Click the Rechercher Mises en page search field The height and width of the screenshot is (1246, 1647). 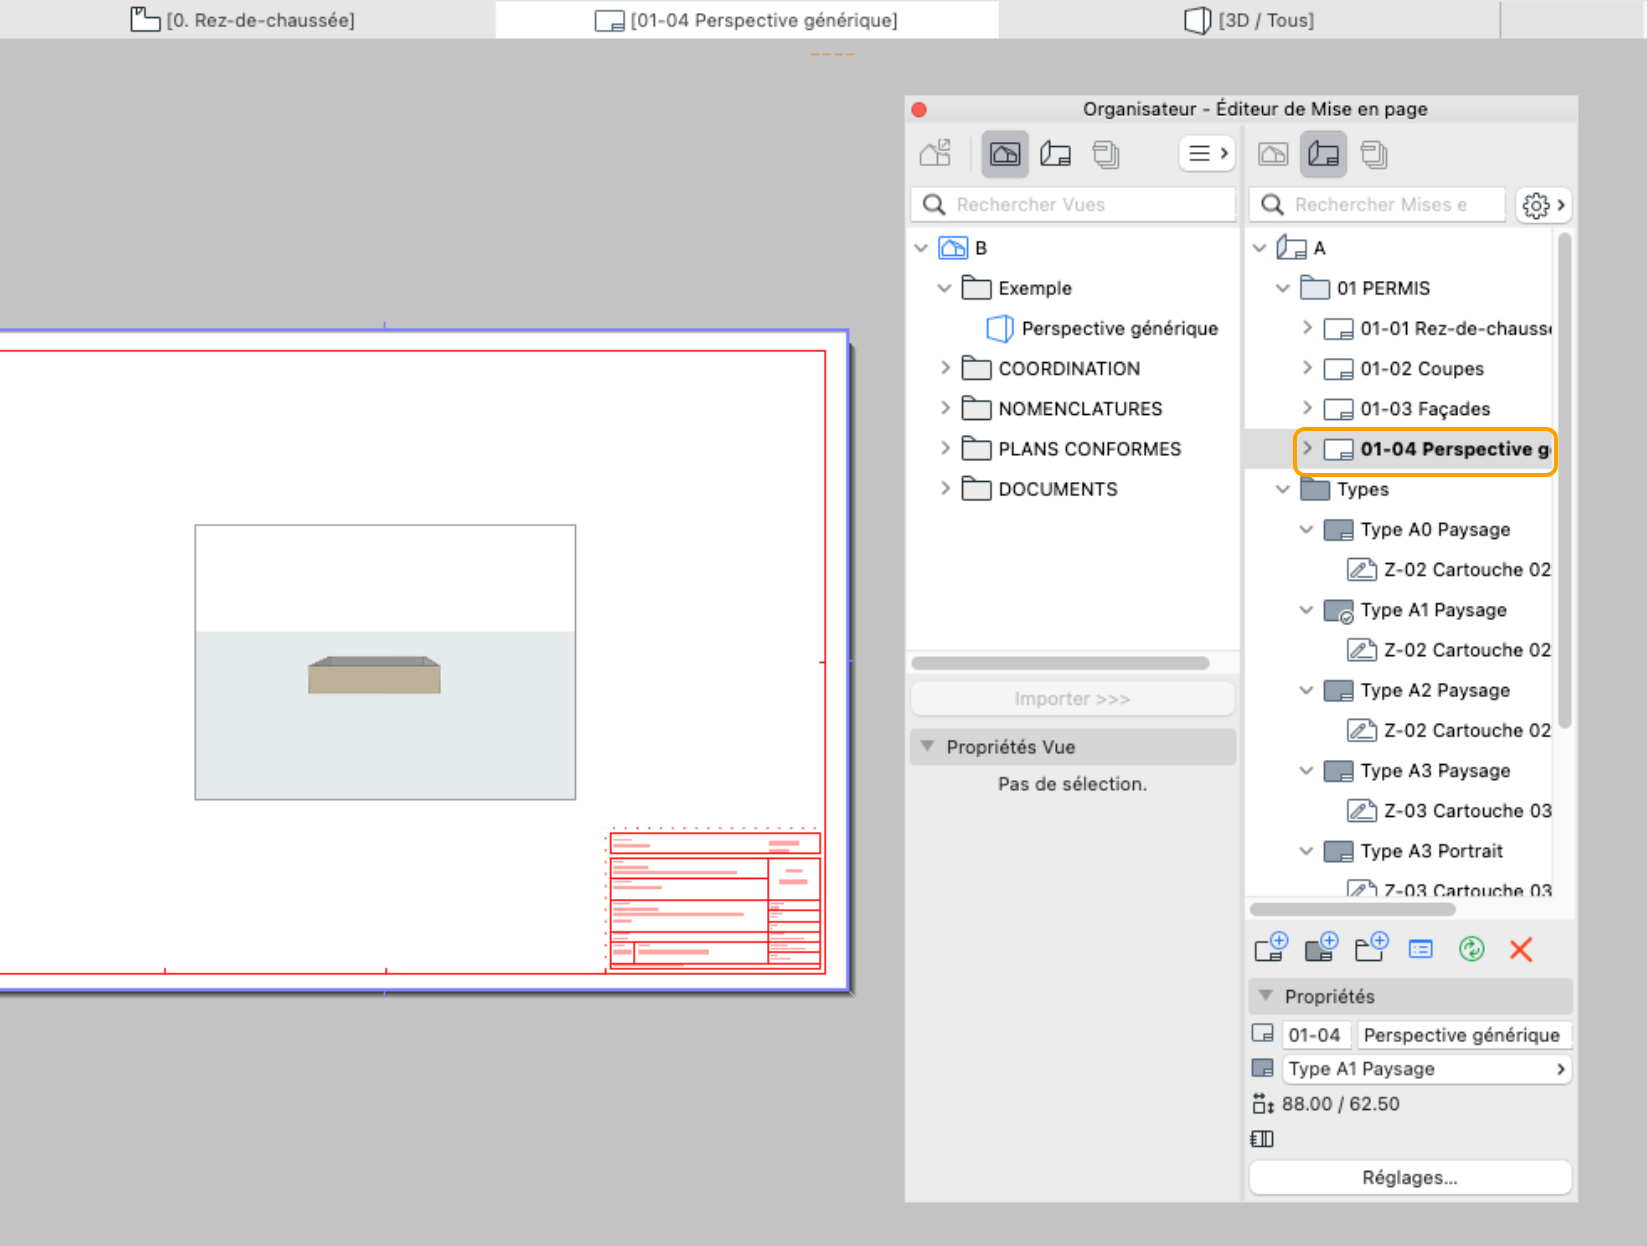1377,205
